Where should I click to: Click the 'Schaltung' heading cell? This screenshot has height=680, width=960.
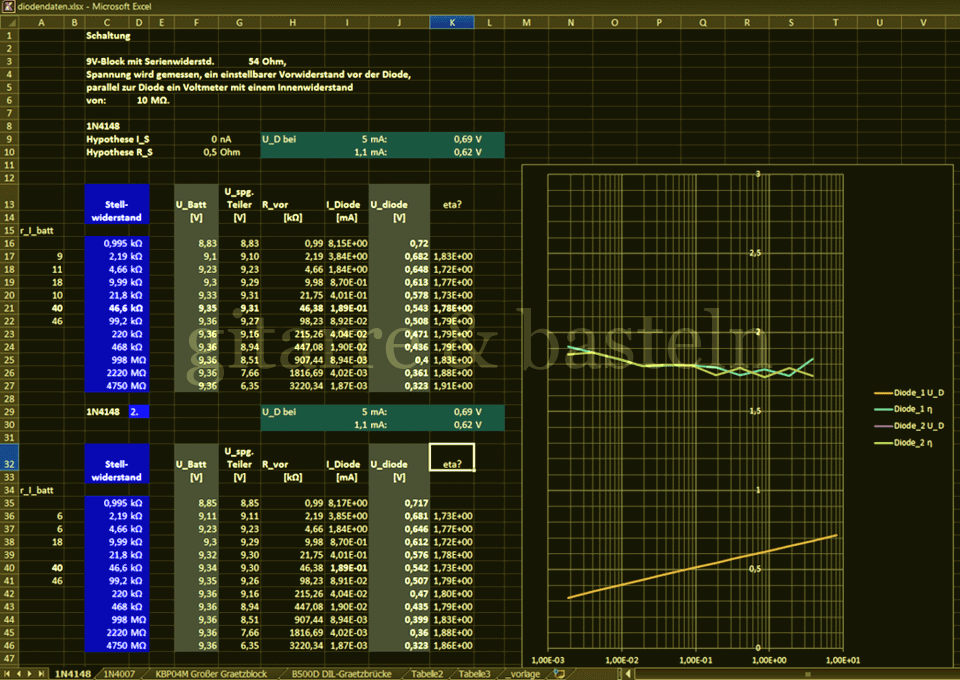click(x=108, y=35)
